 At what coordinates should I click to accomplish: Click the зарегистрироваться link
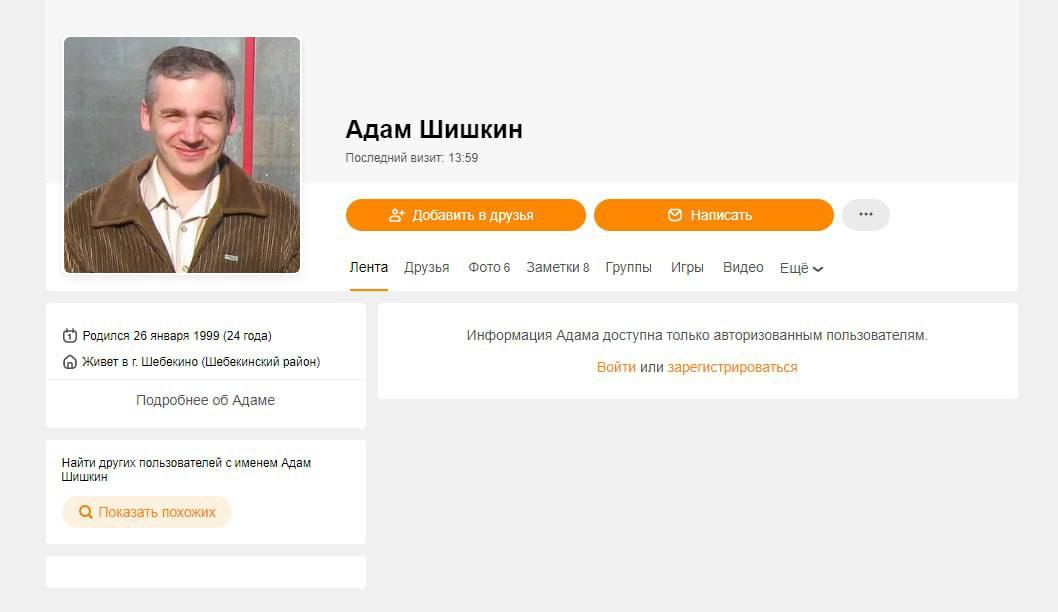coord(732,367)
